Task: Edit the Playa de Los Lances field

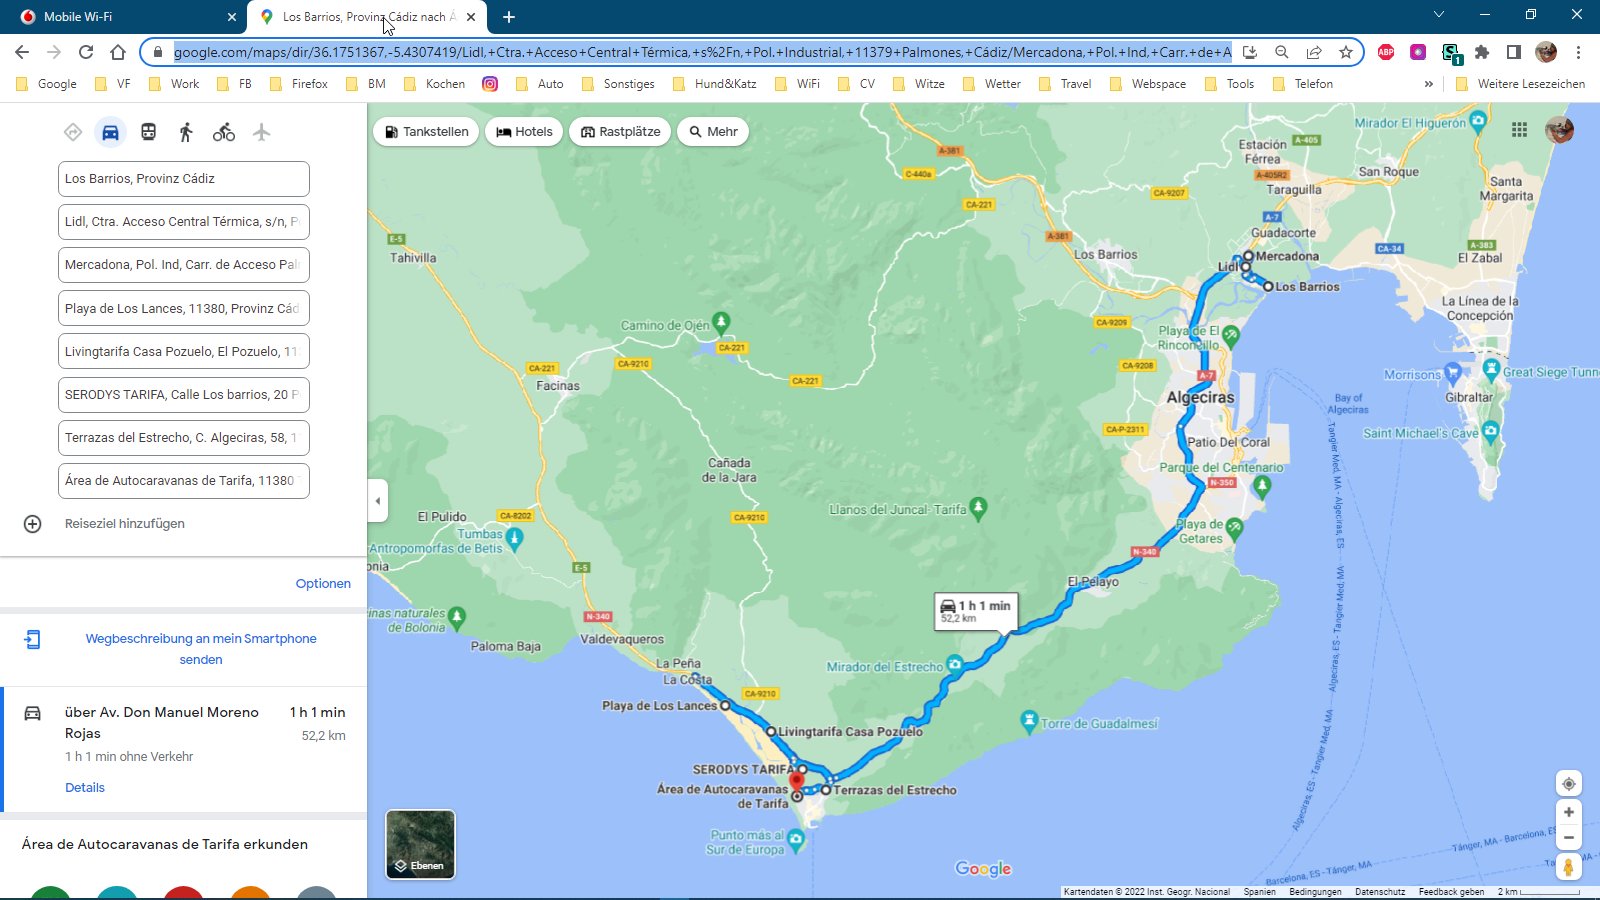Action: point(184,308)
